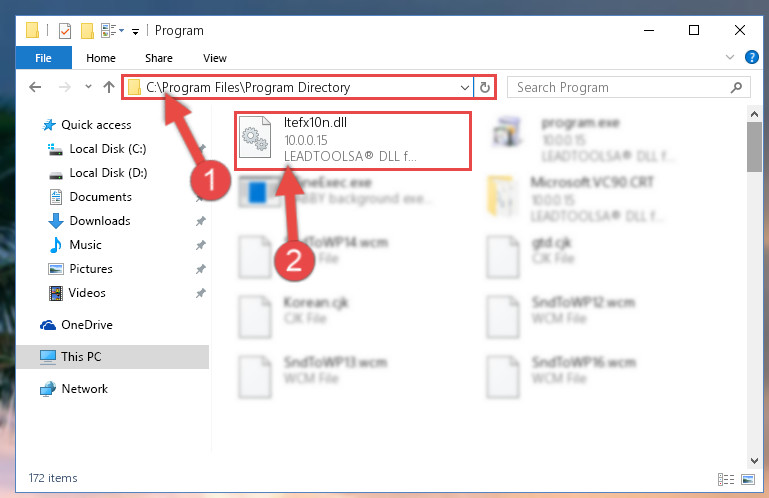Switch to the View ribbon tab
The image size is (769, 498).
[215, 58]
